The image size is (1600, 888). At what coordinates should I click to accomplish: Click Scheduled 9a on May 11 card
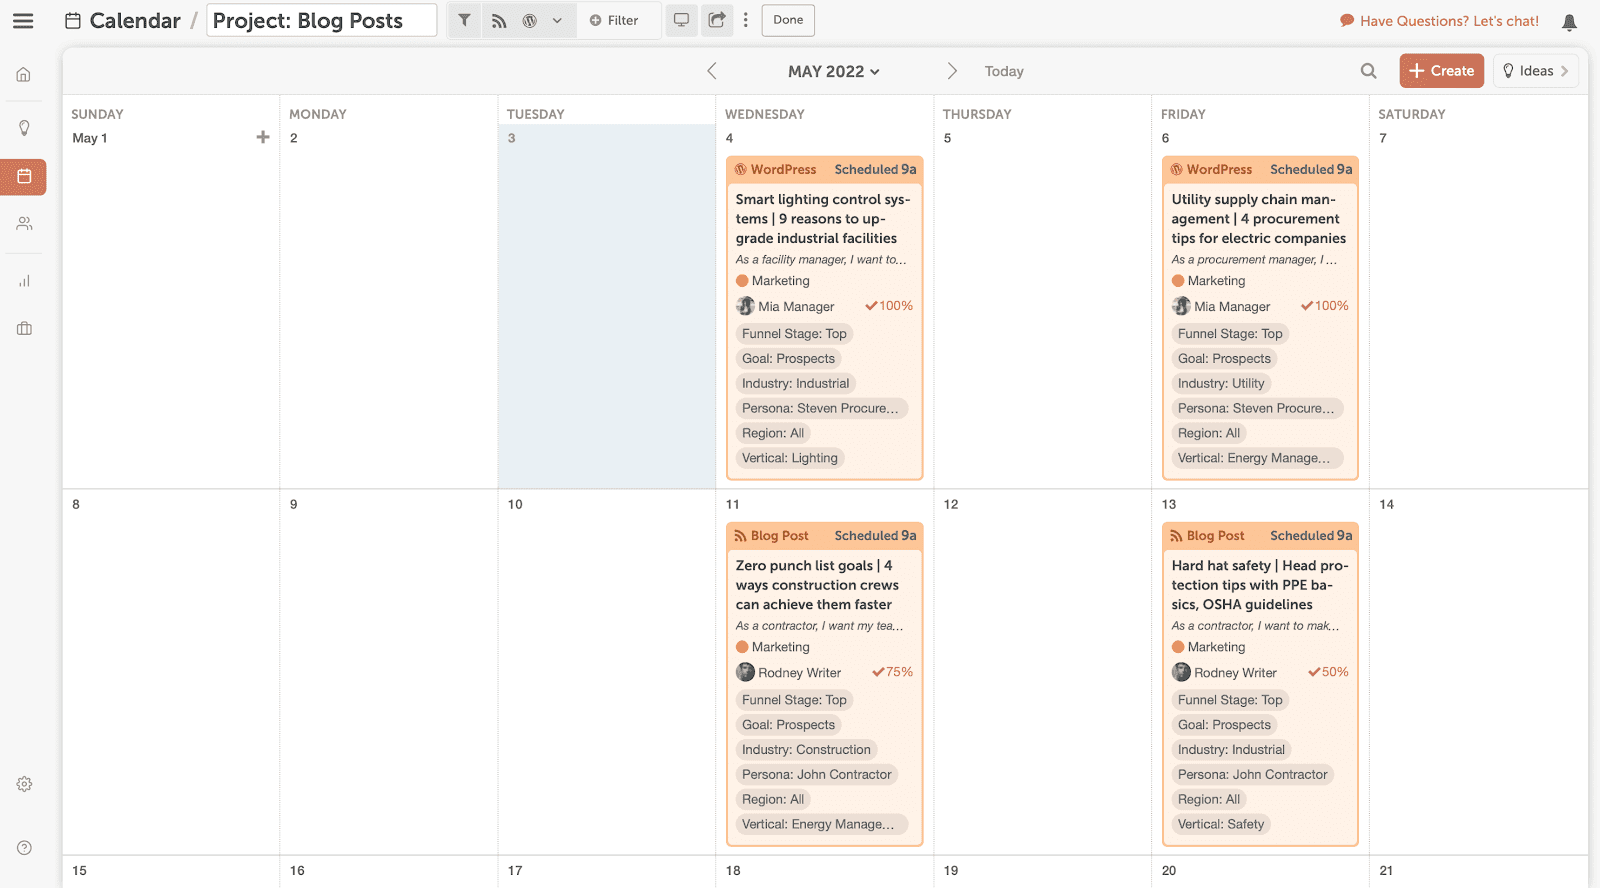876,536
